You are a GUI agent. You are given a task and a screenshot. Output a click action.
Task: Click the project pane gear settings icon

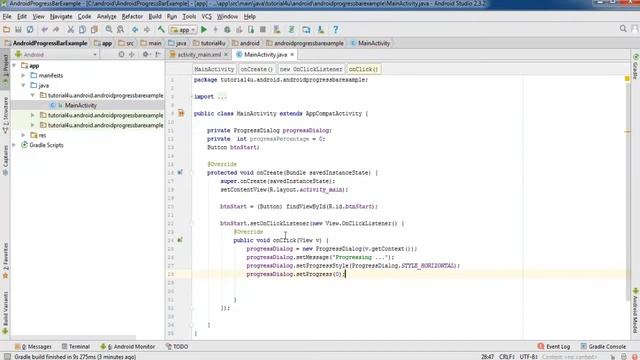146,54
